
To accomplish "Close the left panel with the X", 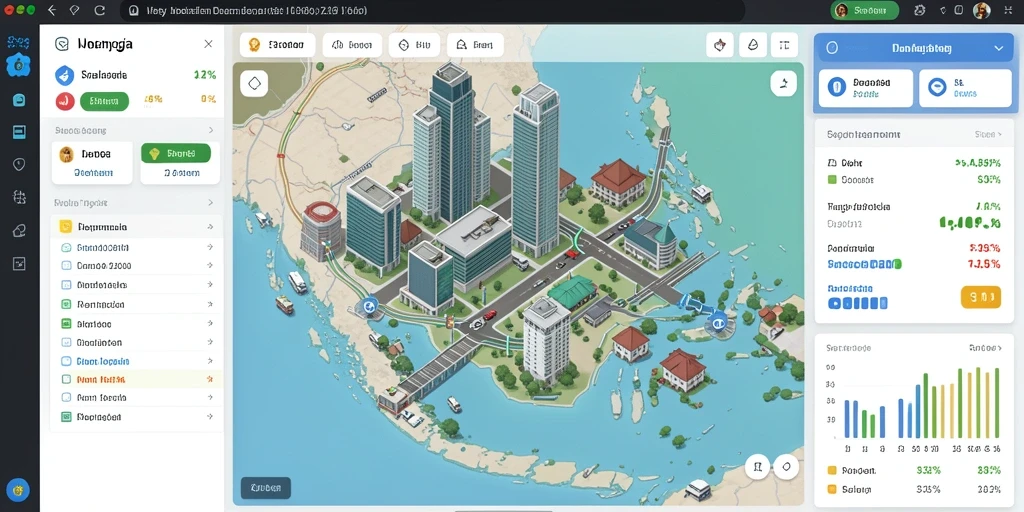I will pyautogui.click(x=208, y=44).
